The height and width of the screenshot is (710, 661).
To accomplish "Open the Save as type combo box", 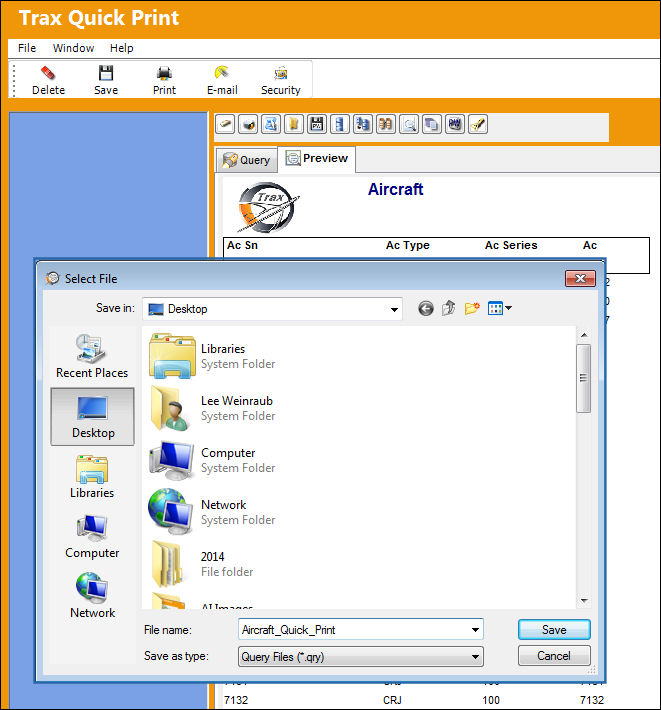I will pos(360,657).
